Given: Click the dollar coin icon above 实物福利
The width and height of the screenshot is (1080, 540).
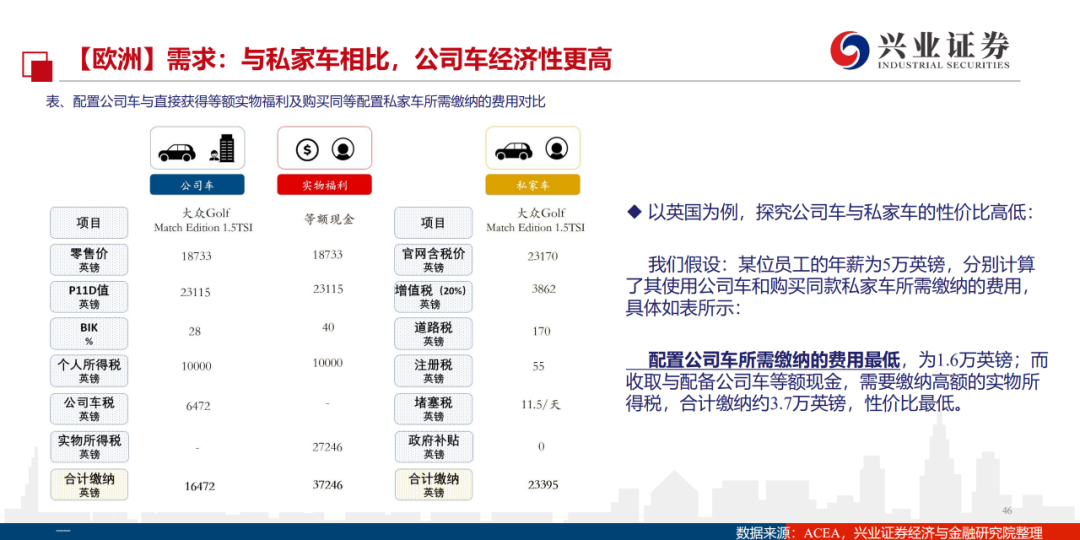Looking at the screenshot, I should coord(307,149).
